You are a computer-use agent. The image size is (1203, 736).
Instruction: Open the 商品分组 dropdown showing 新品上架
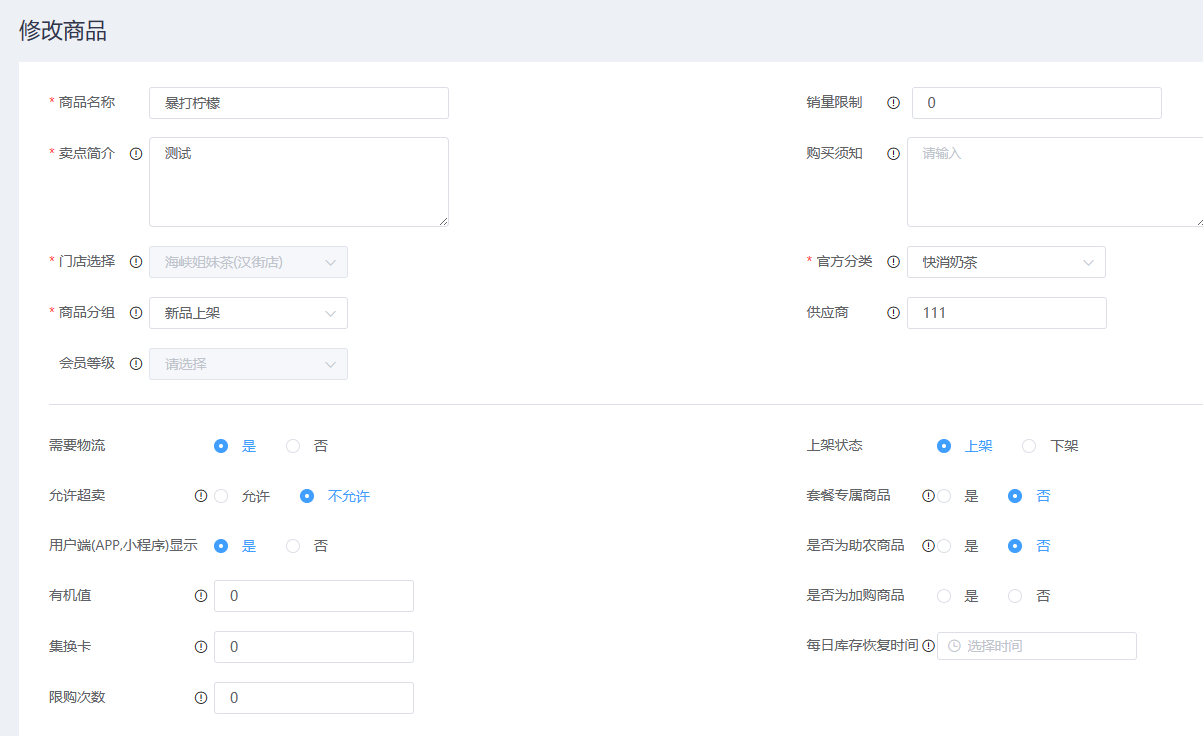point(248,313)
